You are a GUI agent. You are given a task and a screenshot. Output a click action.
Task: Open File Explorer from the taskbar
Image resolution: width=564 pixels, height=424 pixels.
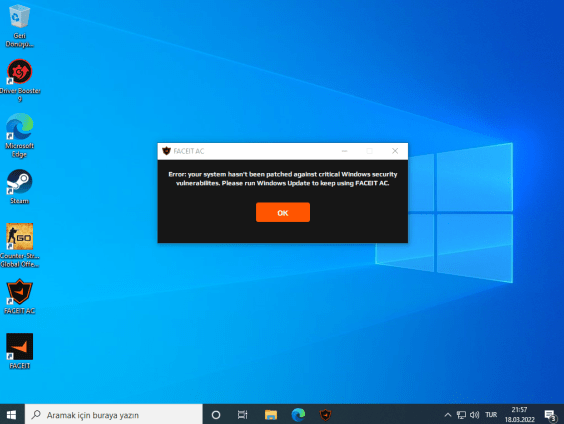(x=271, y=415)
